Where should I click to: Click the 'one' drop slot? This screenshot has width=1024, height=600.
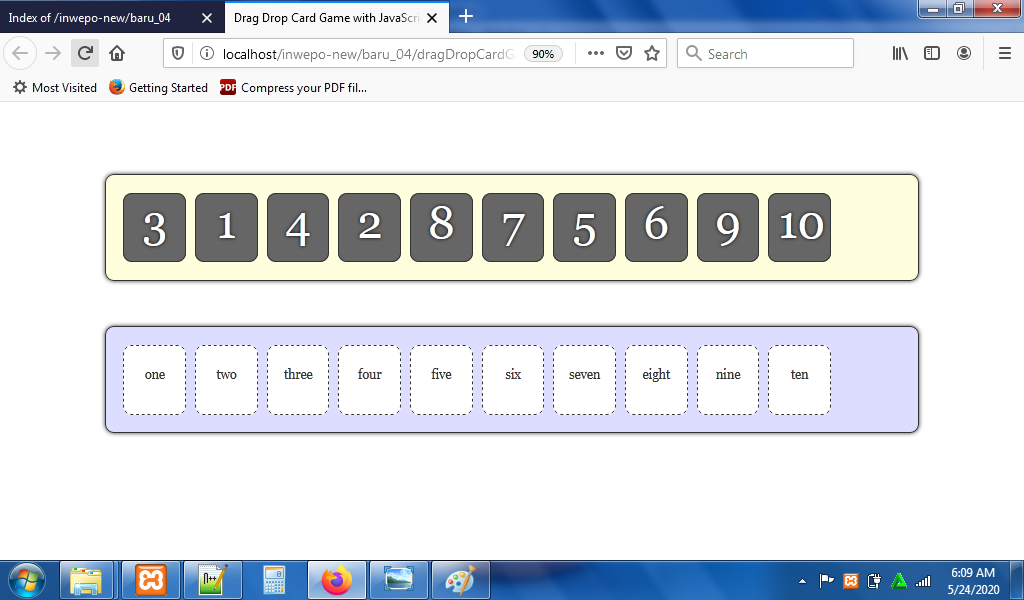pos(155,379)
